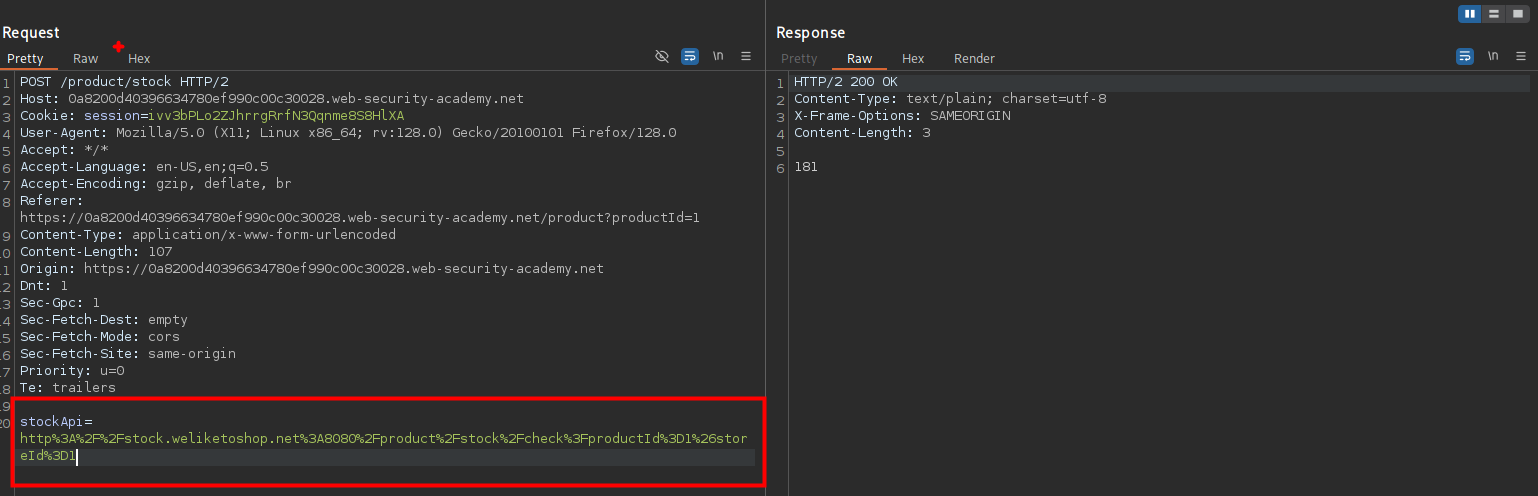This screenshot has width=1538, height=496.
Task: Switch to side-by-side layout view
Action: pyautogui.click(x=1470, y=14)
